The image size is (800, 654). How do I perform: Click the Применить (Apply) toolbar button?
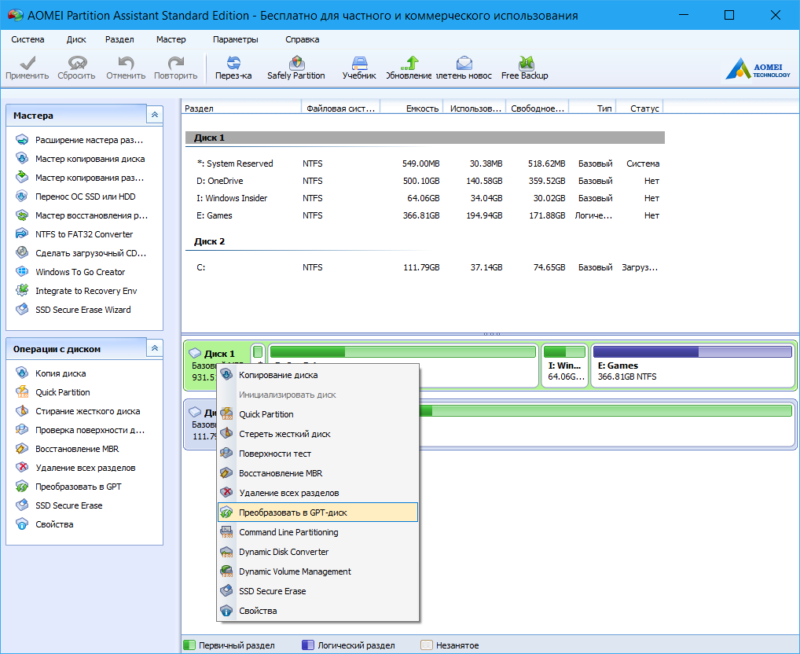[x=26, y=66]
